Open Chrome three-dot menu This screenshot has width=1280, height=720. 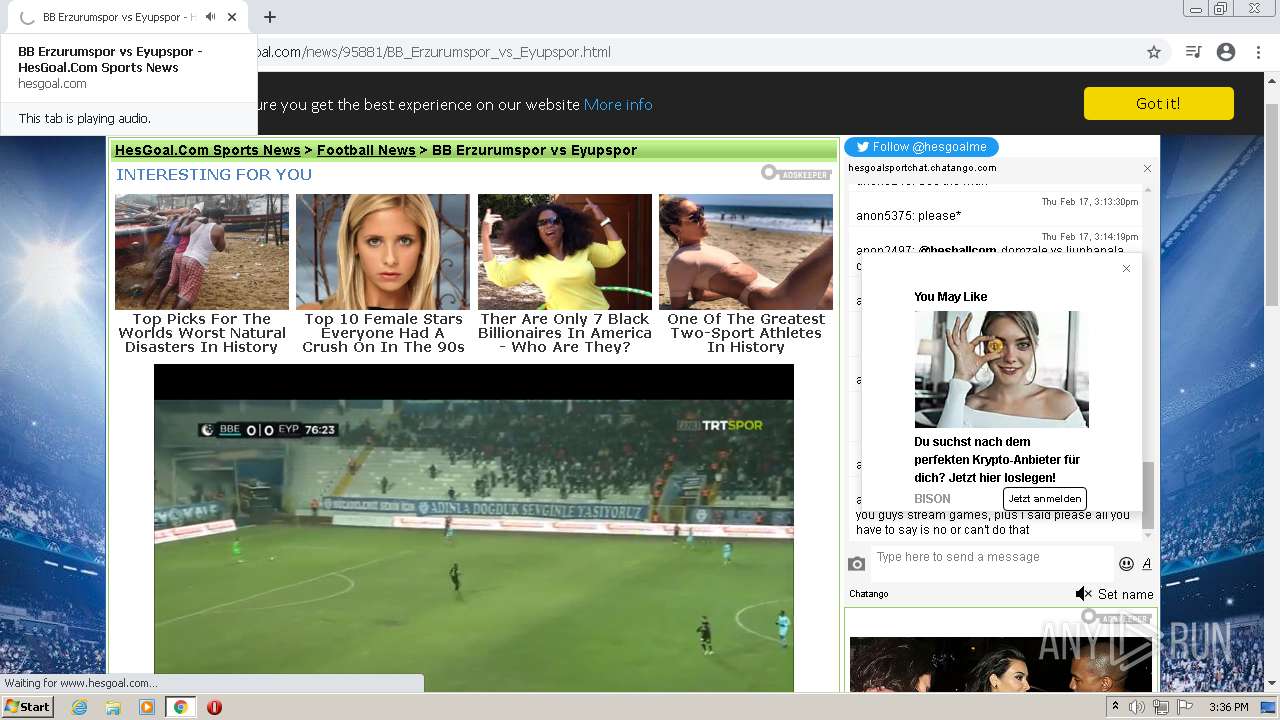[x=1258, y=52]
